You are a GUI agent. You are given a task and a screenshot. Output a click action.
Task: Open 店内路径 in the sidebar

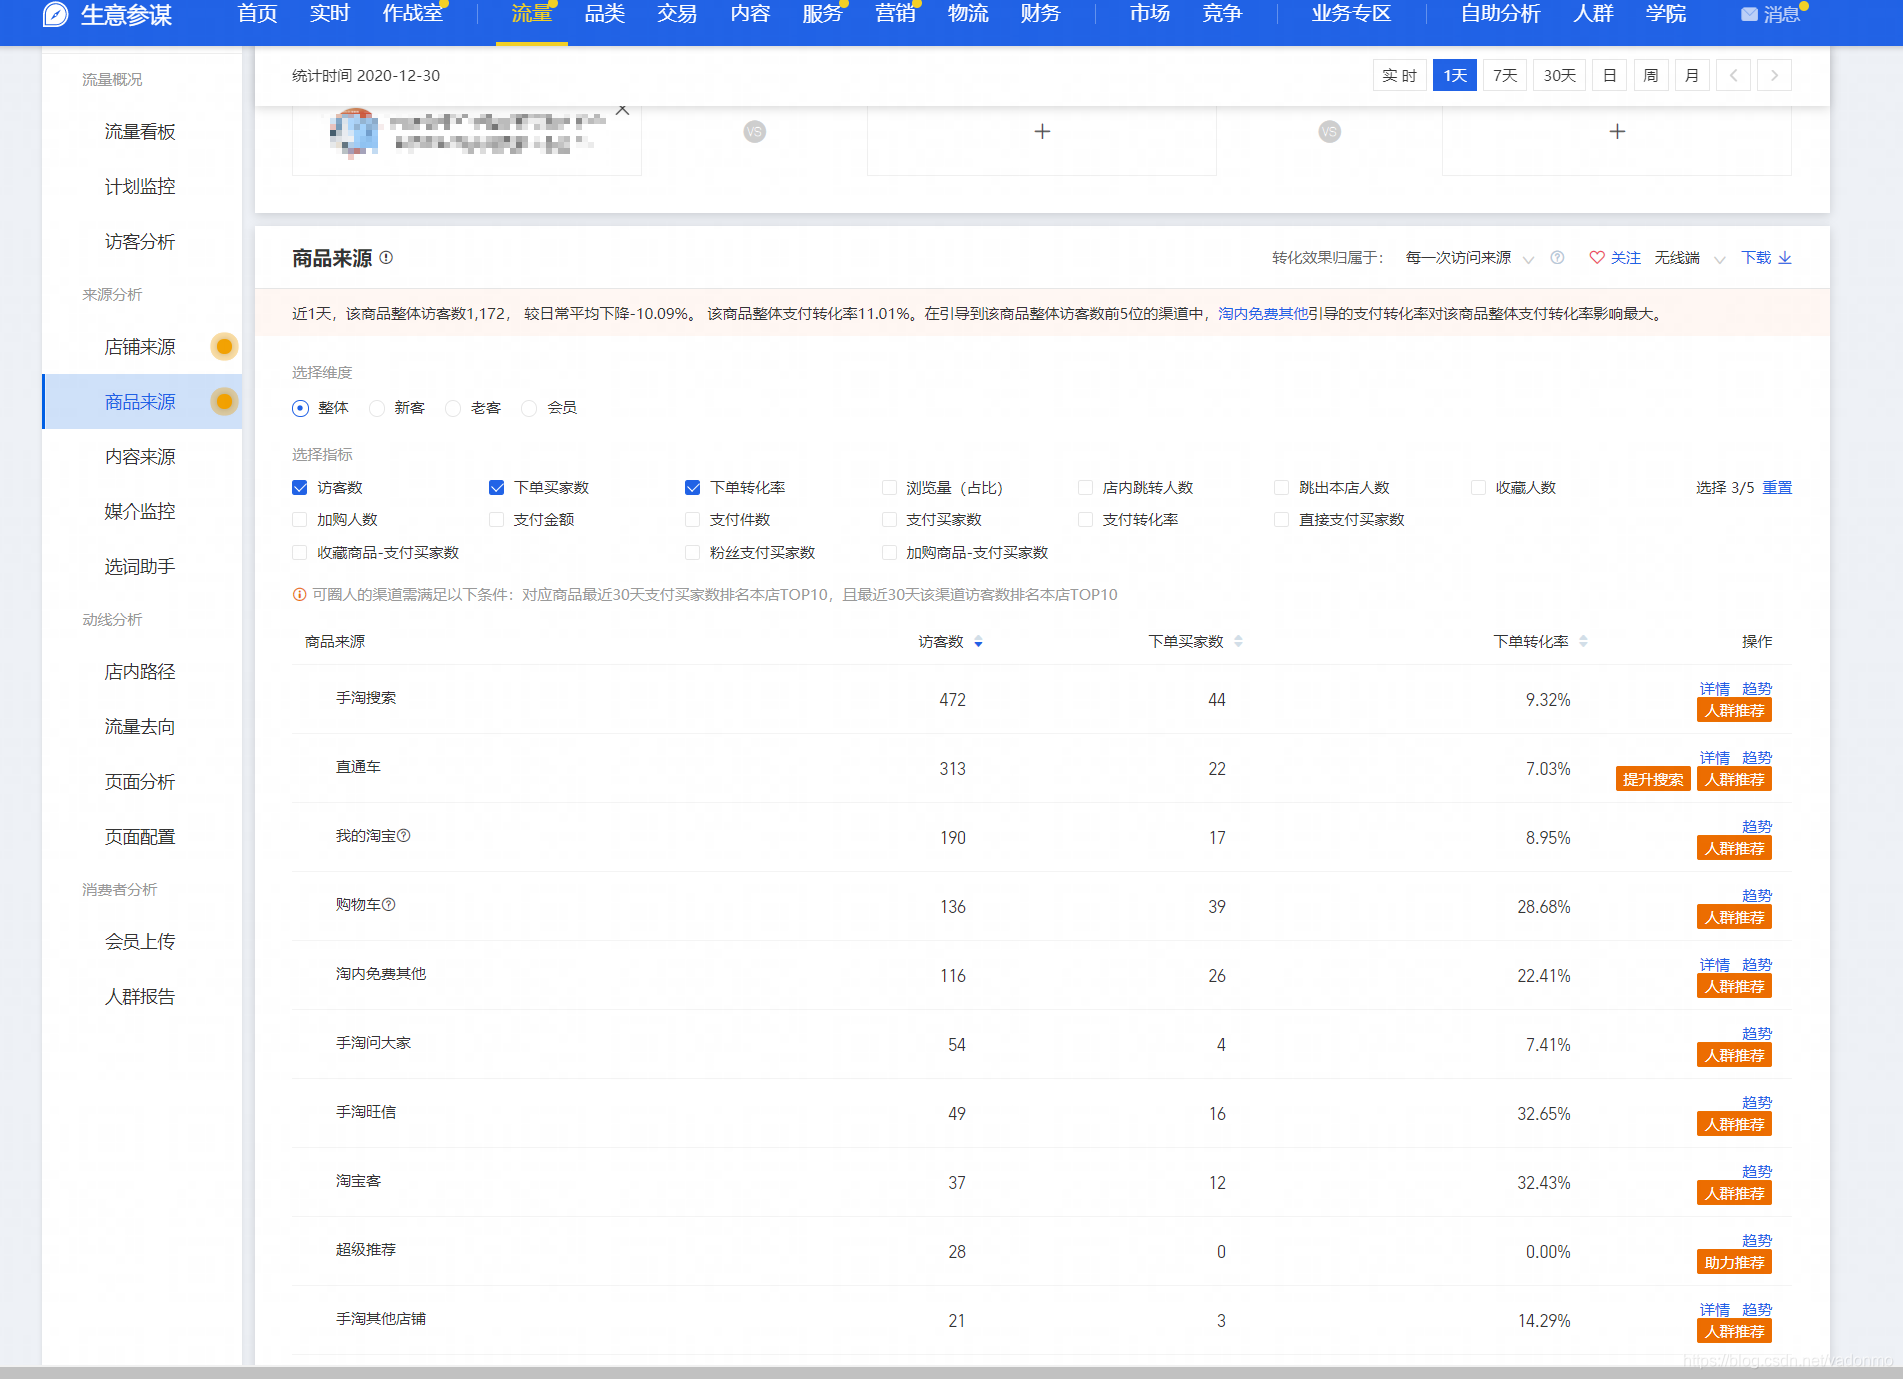pos(140,671)
